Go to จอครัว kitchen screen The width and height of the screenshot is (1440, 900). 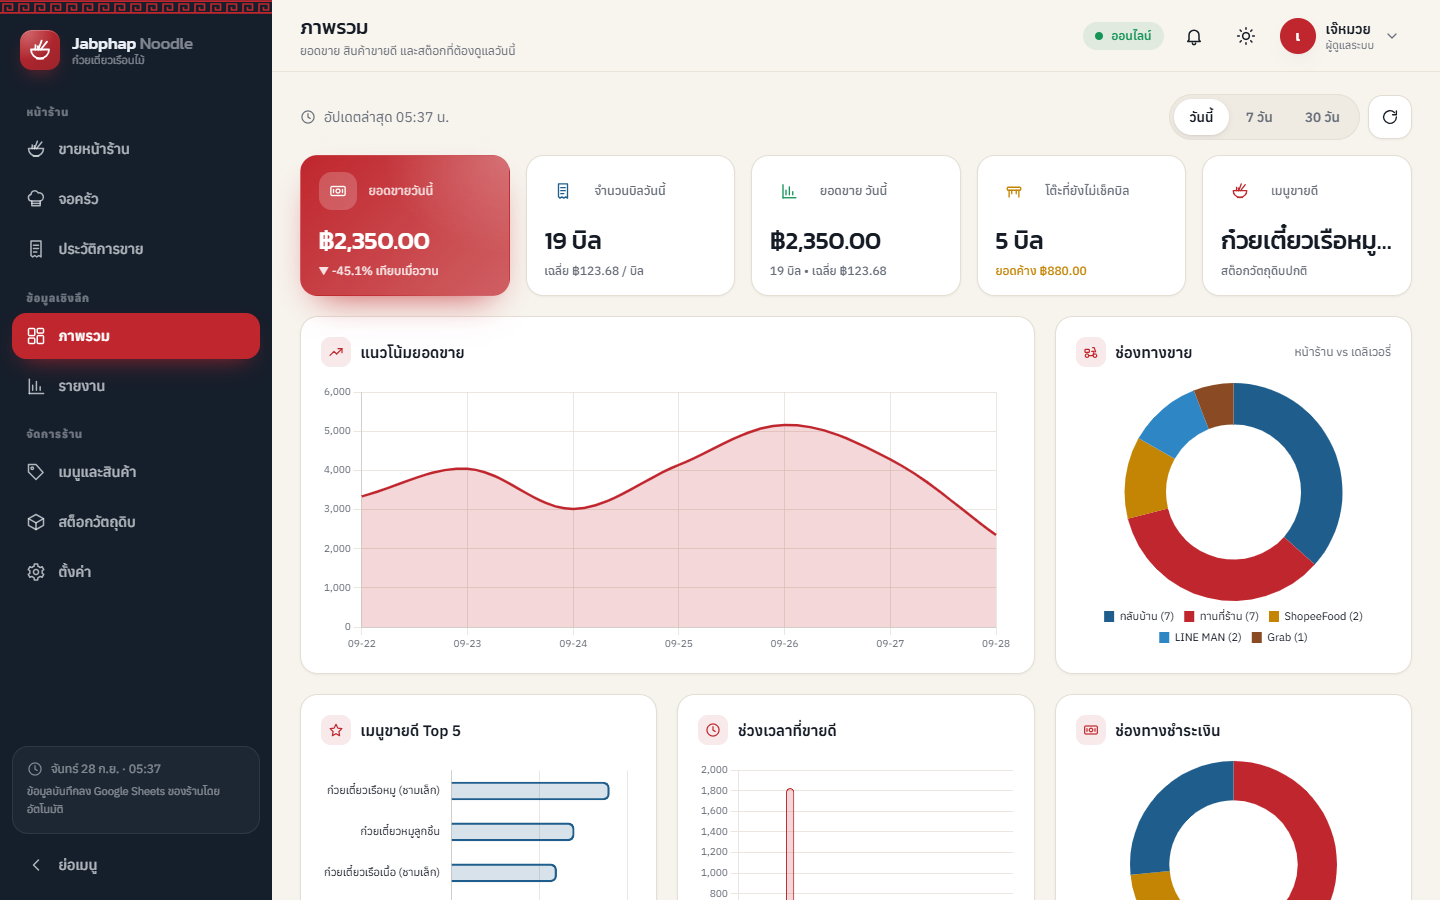coord(136,199)
